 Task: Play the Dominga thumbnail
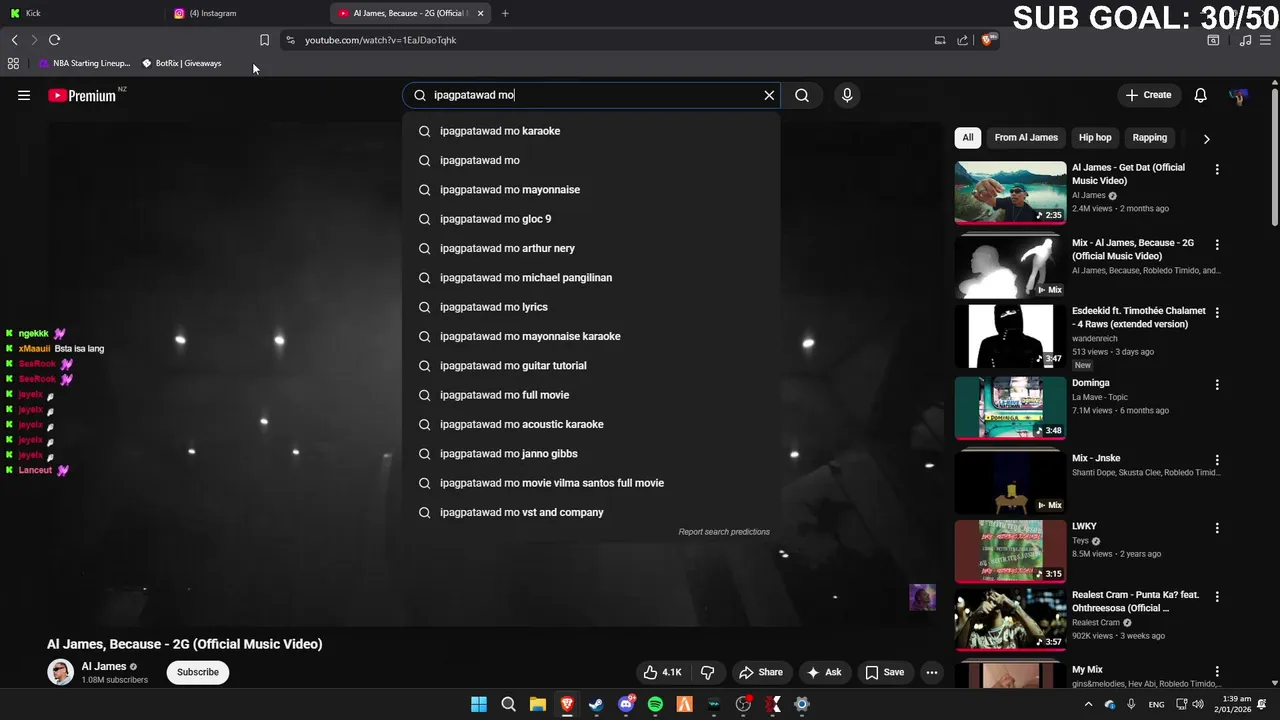tap(1010, 408)
